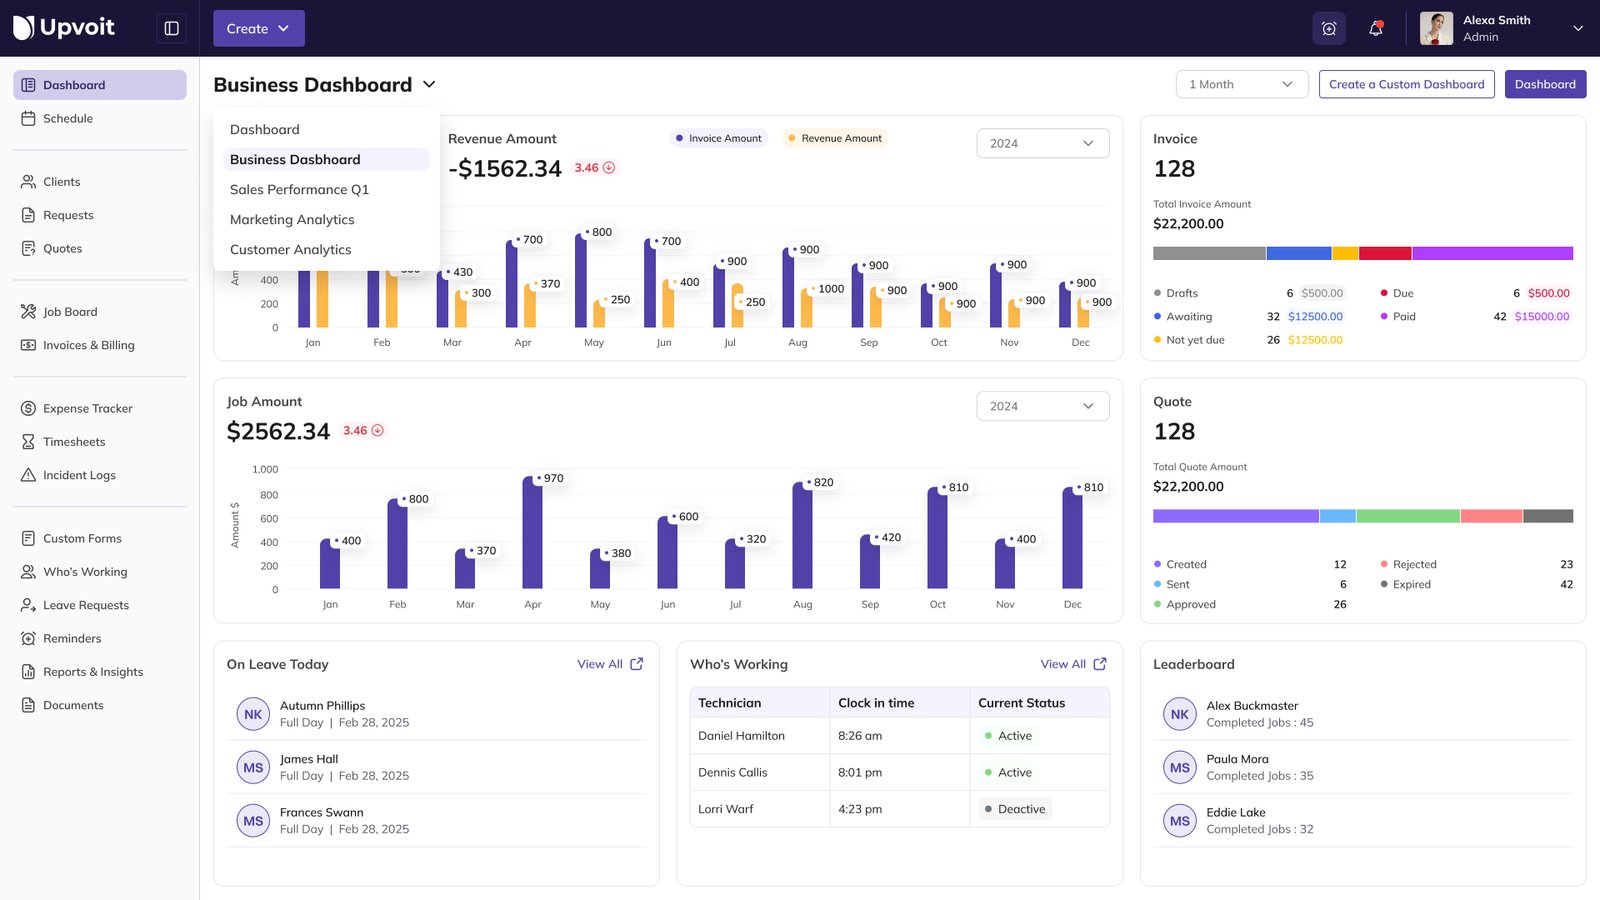Viewport: 1600px width, 900px height.
Task: Open the 1 Month period dropdown
Action: click(1241, 84)
